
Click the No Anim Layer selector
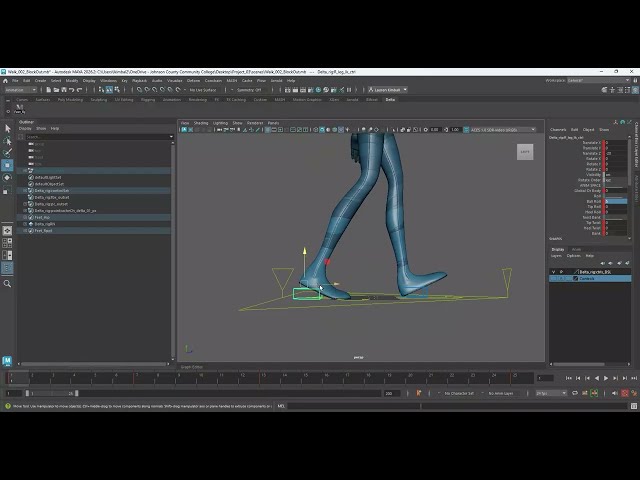(x=501, y=393)
